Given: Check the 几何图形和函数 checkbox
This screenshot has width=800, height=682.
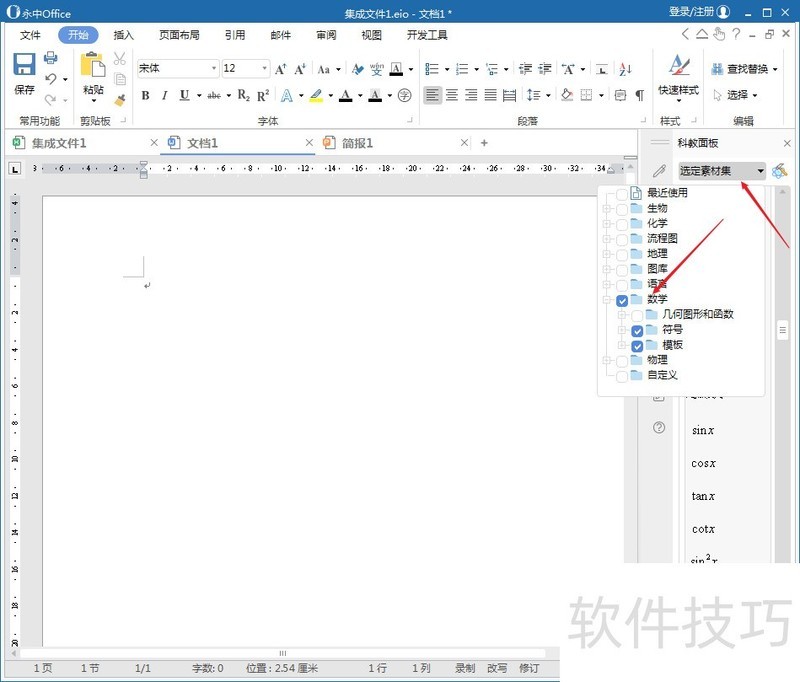Looking at the screenshot, I should pos(637,315).
